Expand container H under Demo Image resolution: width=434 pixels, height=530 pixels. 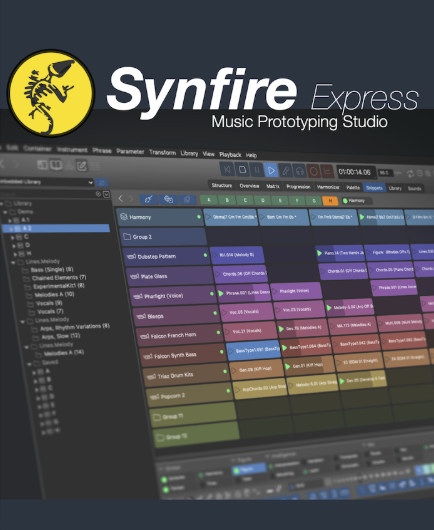(x=15, y=254)
